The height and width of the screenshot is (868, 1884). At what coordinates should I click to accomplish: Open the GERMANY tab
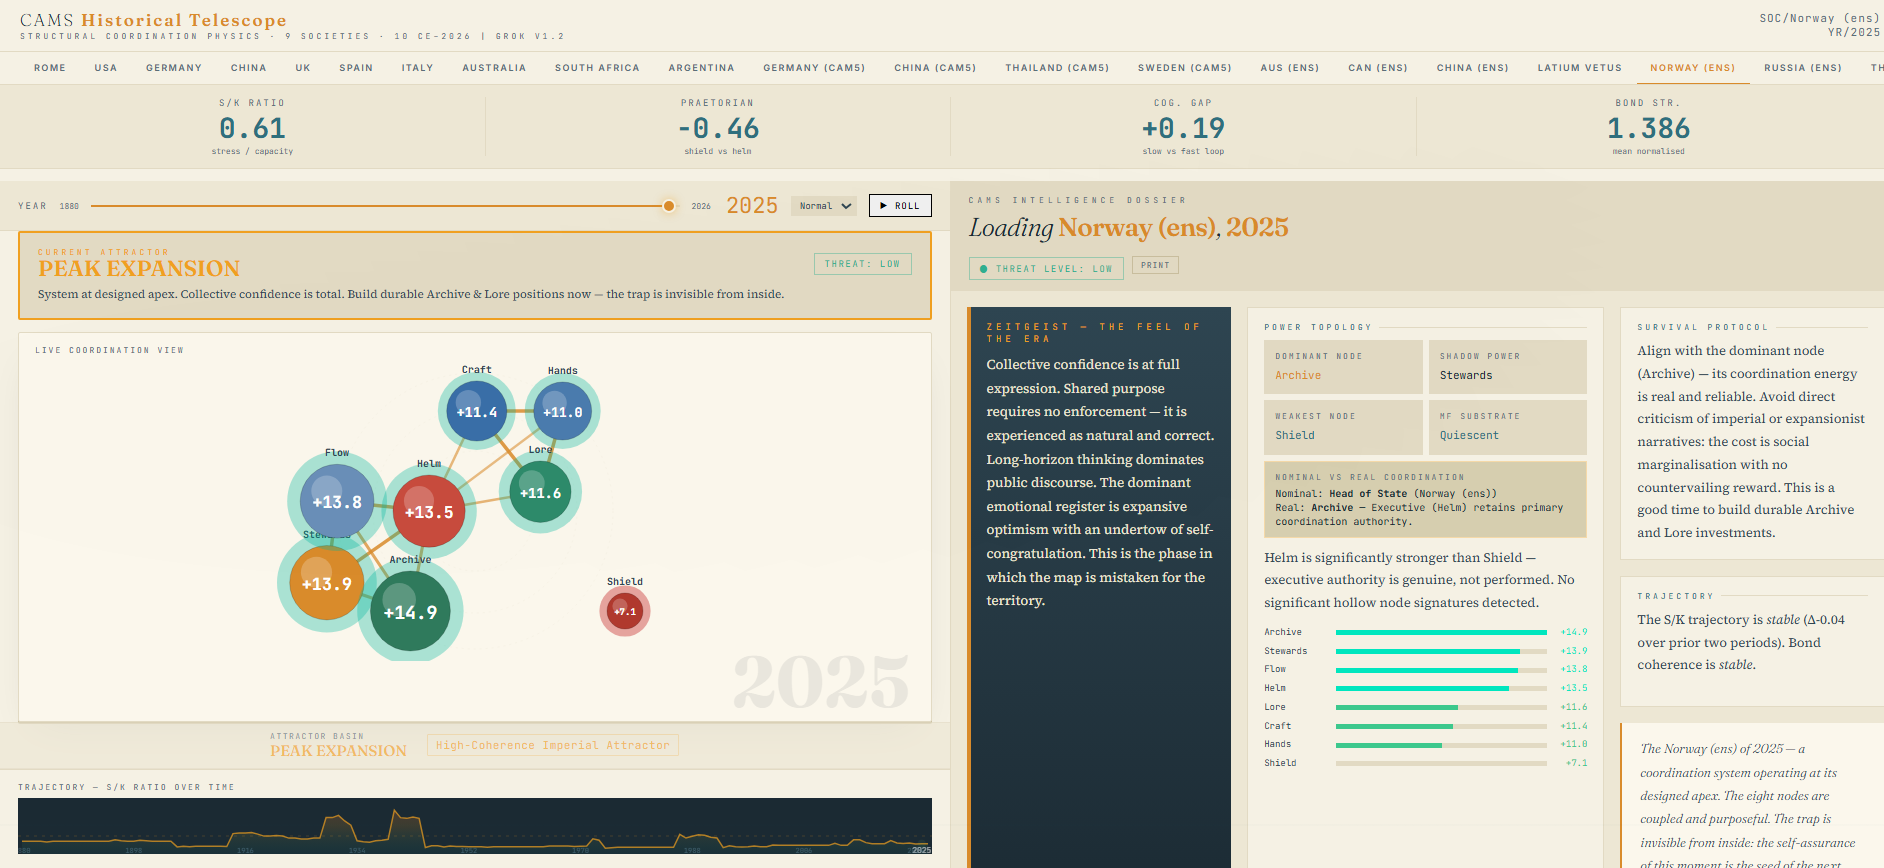click(174, 68)
